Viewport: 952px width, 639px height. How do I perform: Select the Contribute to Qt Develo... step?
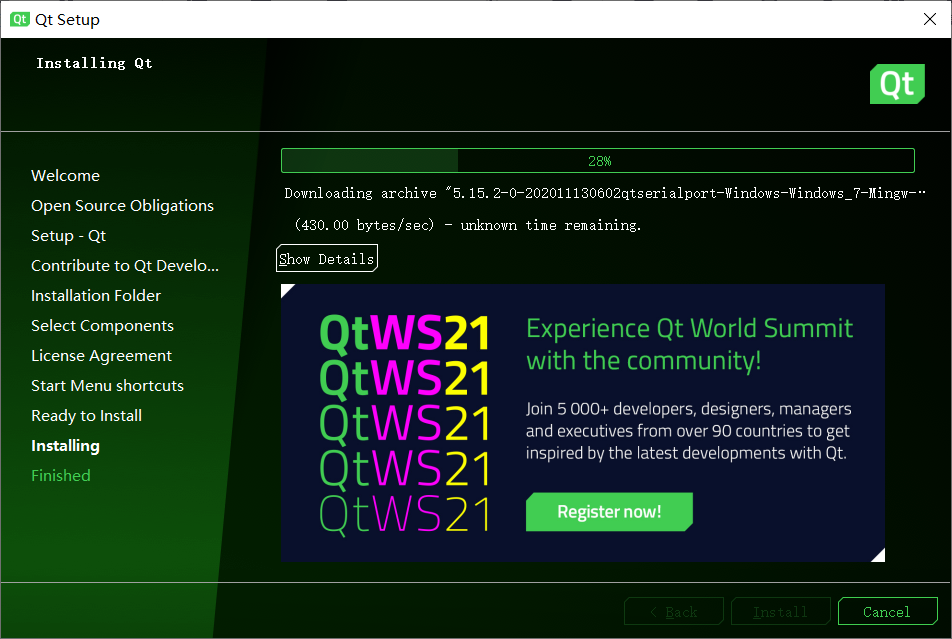pyautogui.click(x=124, y=265)
